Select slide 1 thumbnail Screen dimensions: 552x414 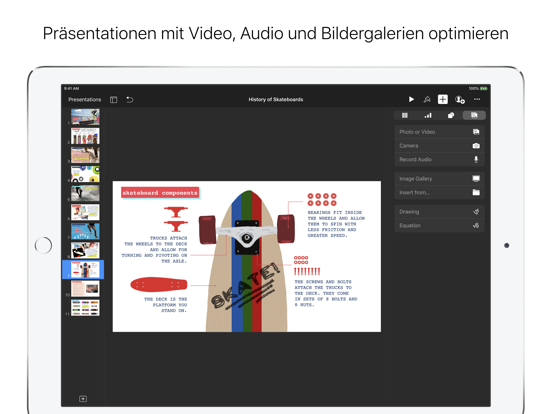(x=85, y=117)
